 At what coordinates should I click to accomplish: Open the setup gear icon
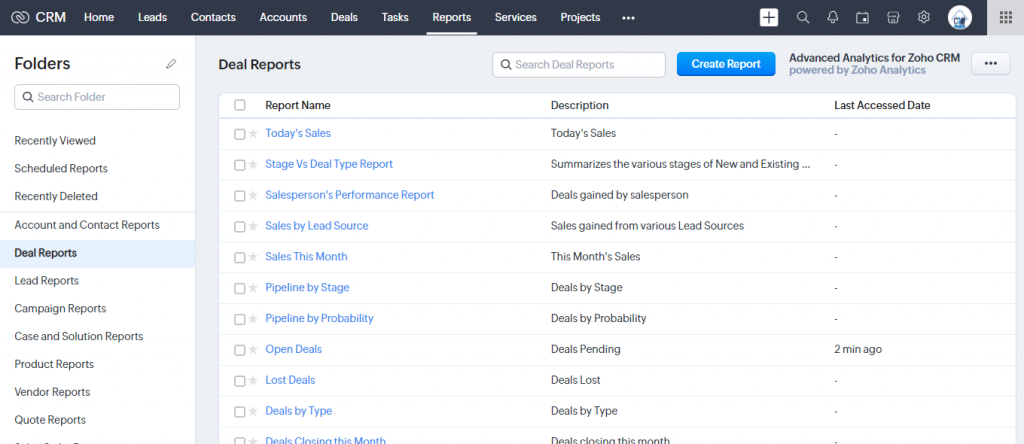coord(923,17)
